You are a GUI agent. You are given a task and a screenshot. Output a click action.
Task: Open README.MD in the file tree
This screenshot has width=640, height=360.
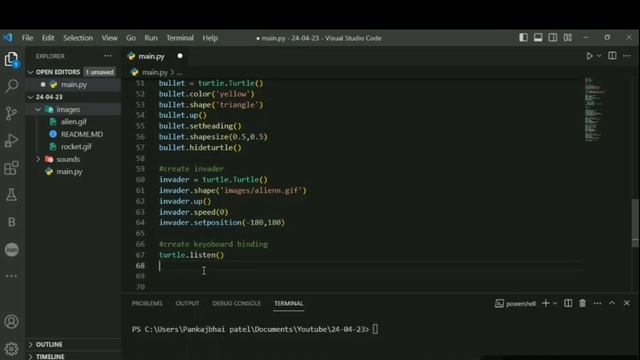click(x=82, y=134)
